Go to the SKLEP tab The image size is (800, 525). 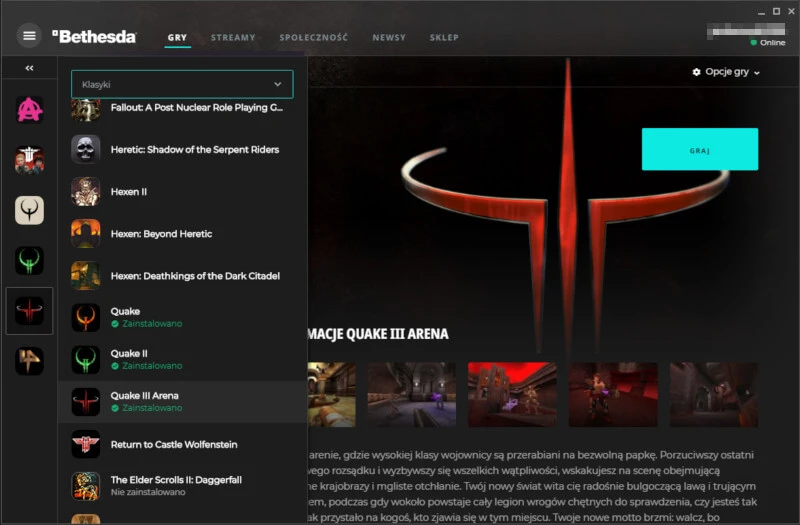444,37
